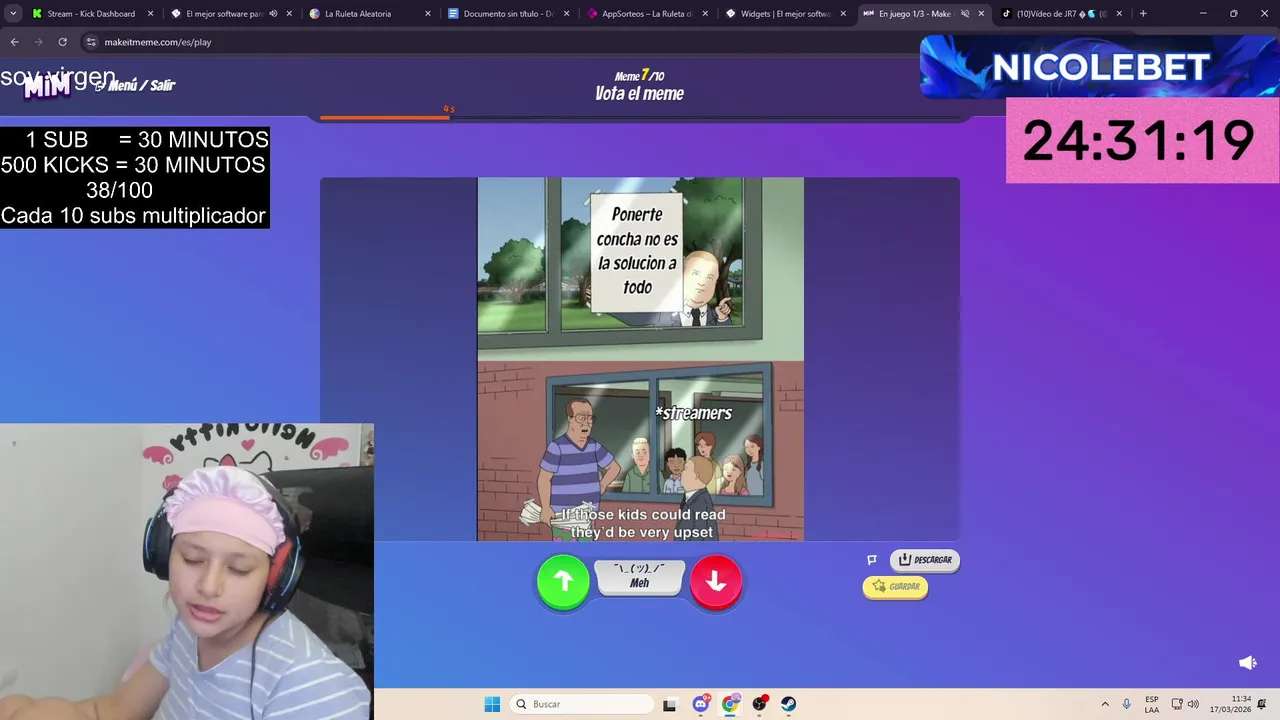Click the voting timer progress bar

coord(640,117)
